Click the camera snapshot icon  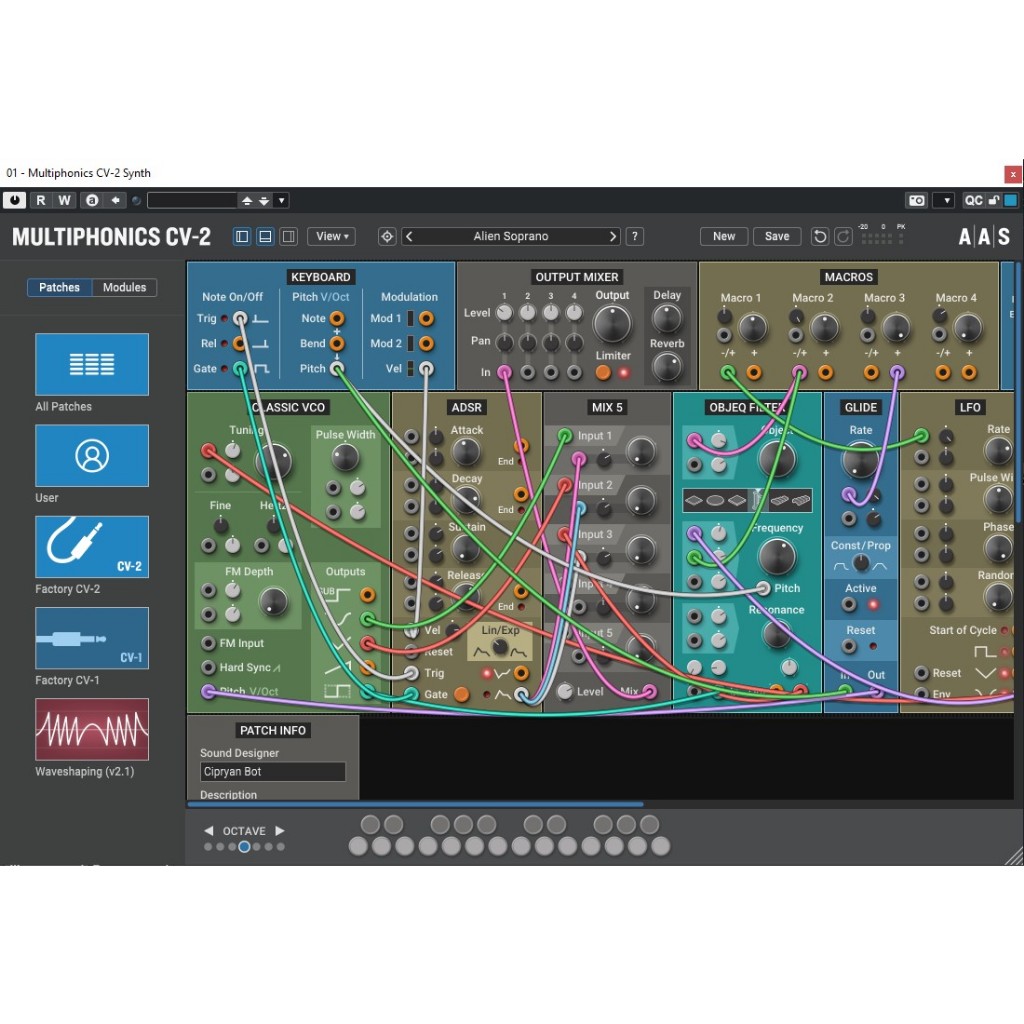click(x=917, y=200)
